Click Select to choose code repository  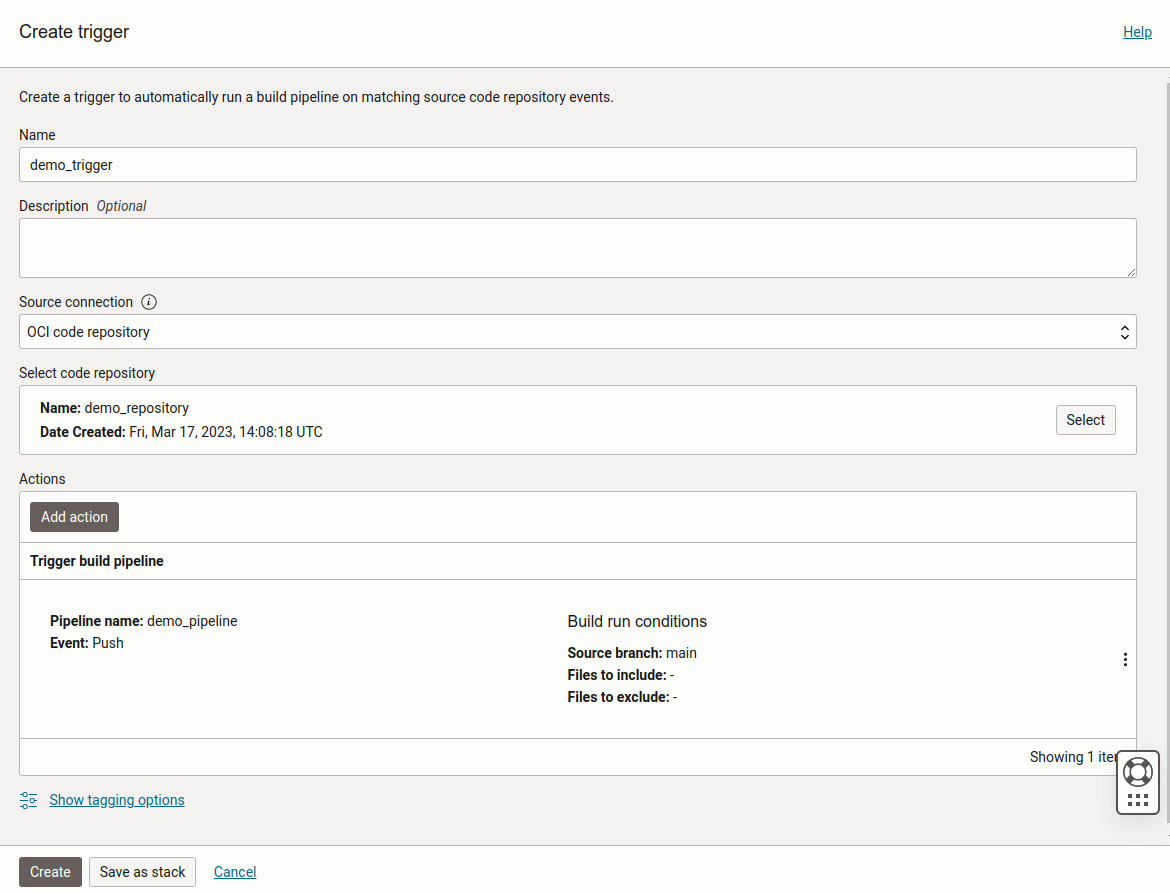tap(1085, 420)
